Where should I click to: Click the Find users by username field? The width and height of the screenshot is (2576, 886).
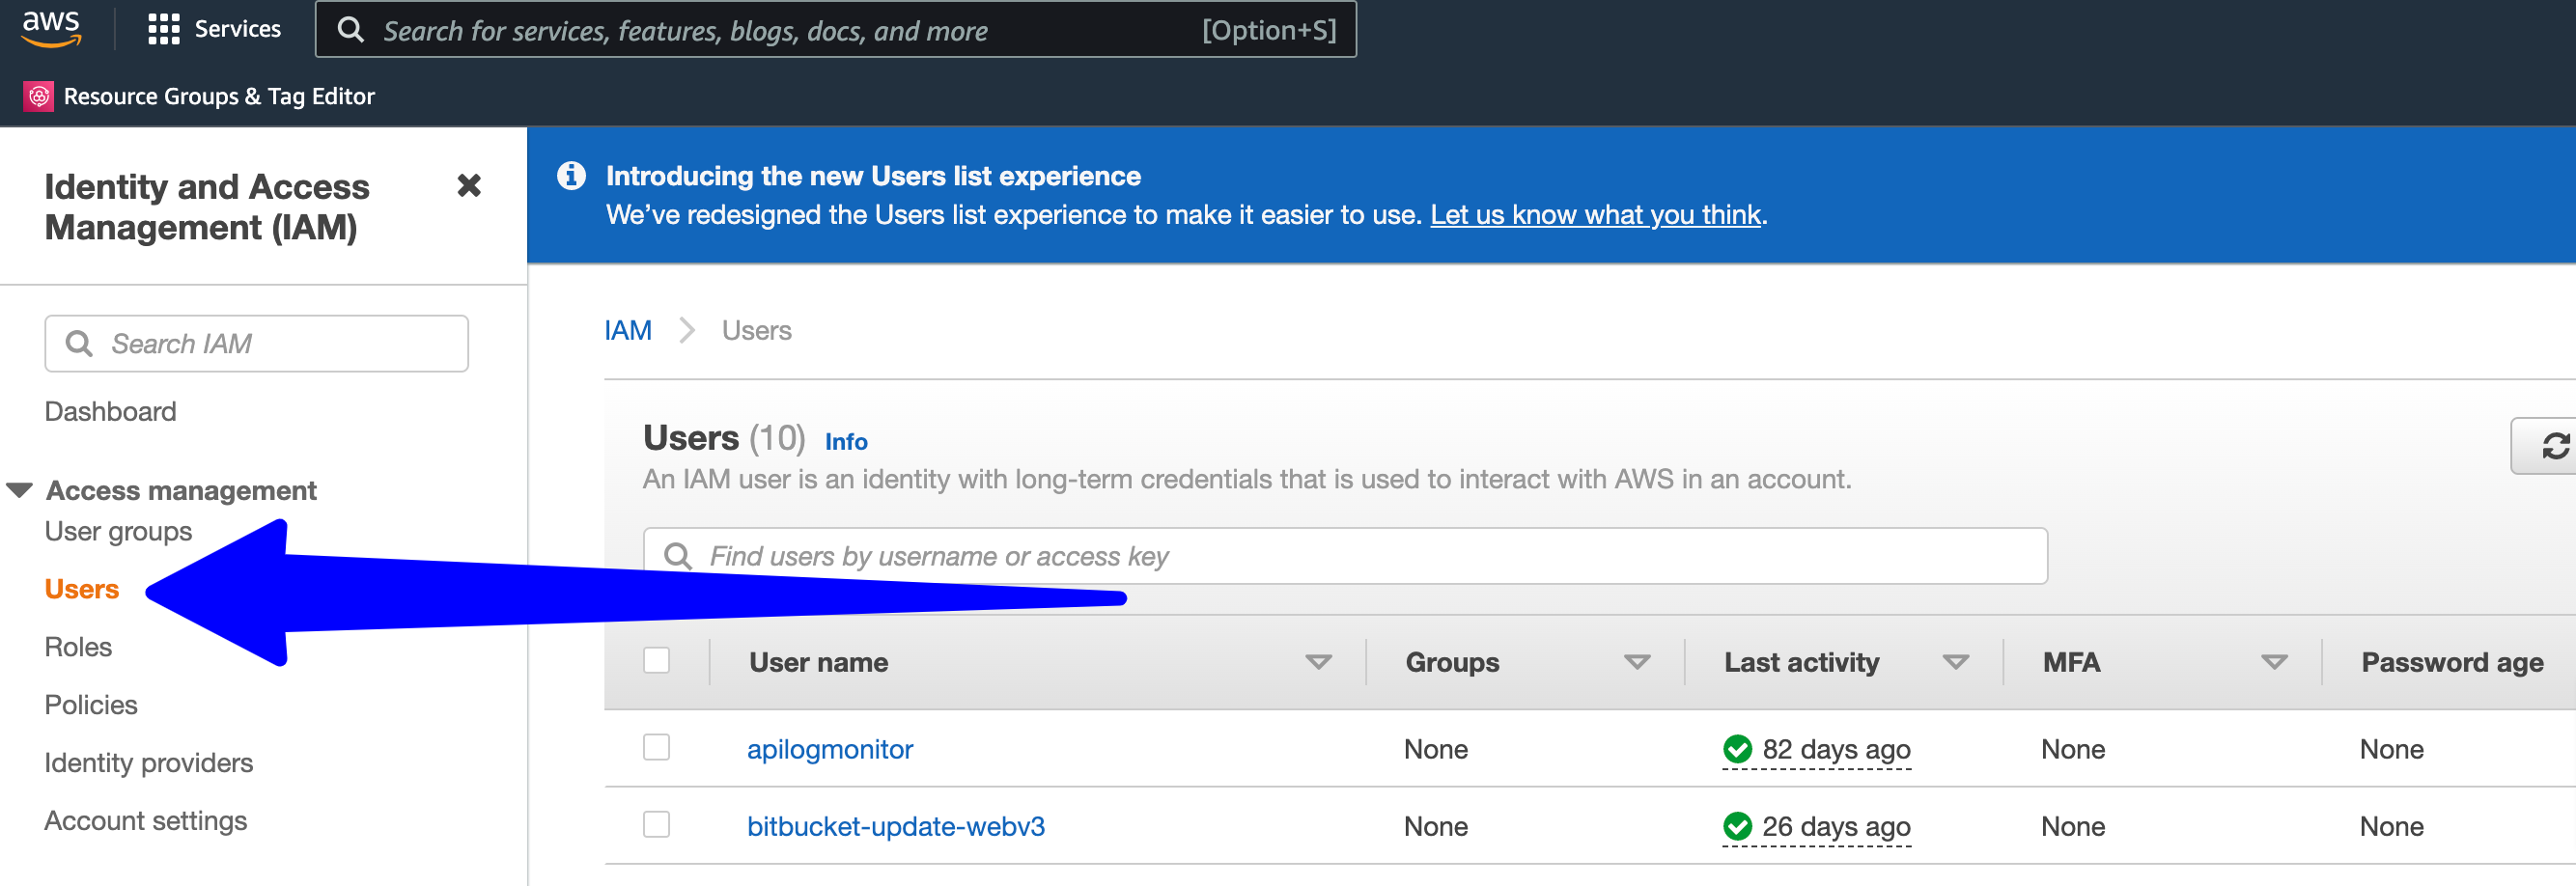pos(1345,556)
